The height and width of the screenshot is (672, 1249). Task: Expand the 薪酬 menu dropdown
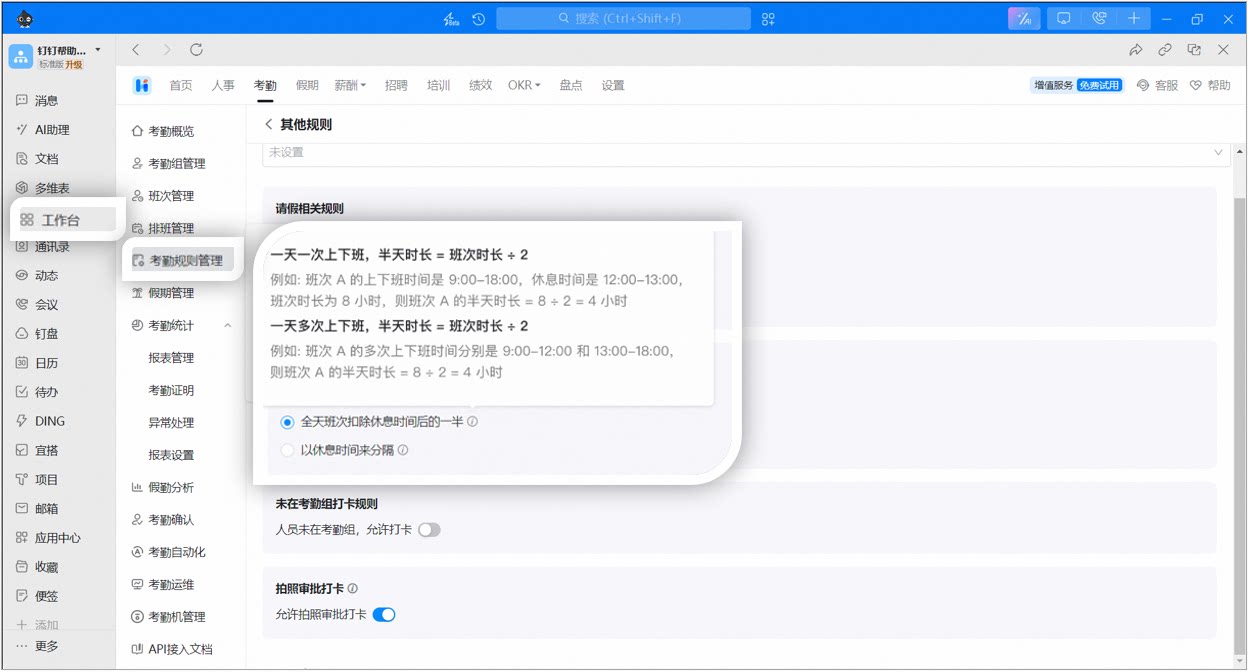click(x=350, y=85)
